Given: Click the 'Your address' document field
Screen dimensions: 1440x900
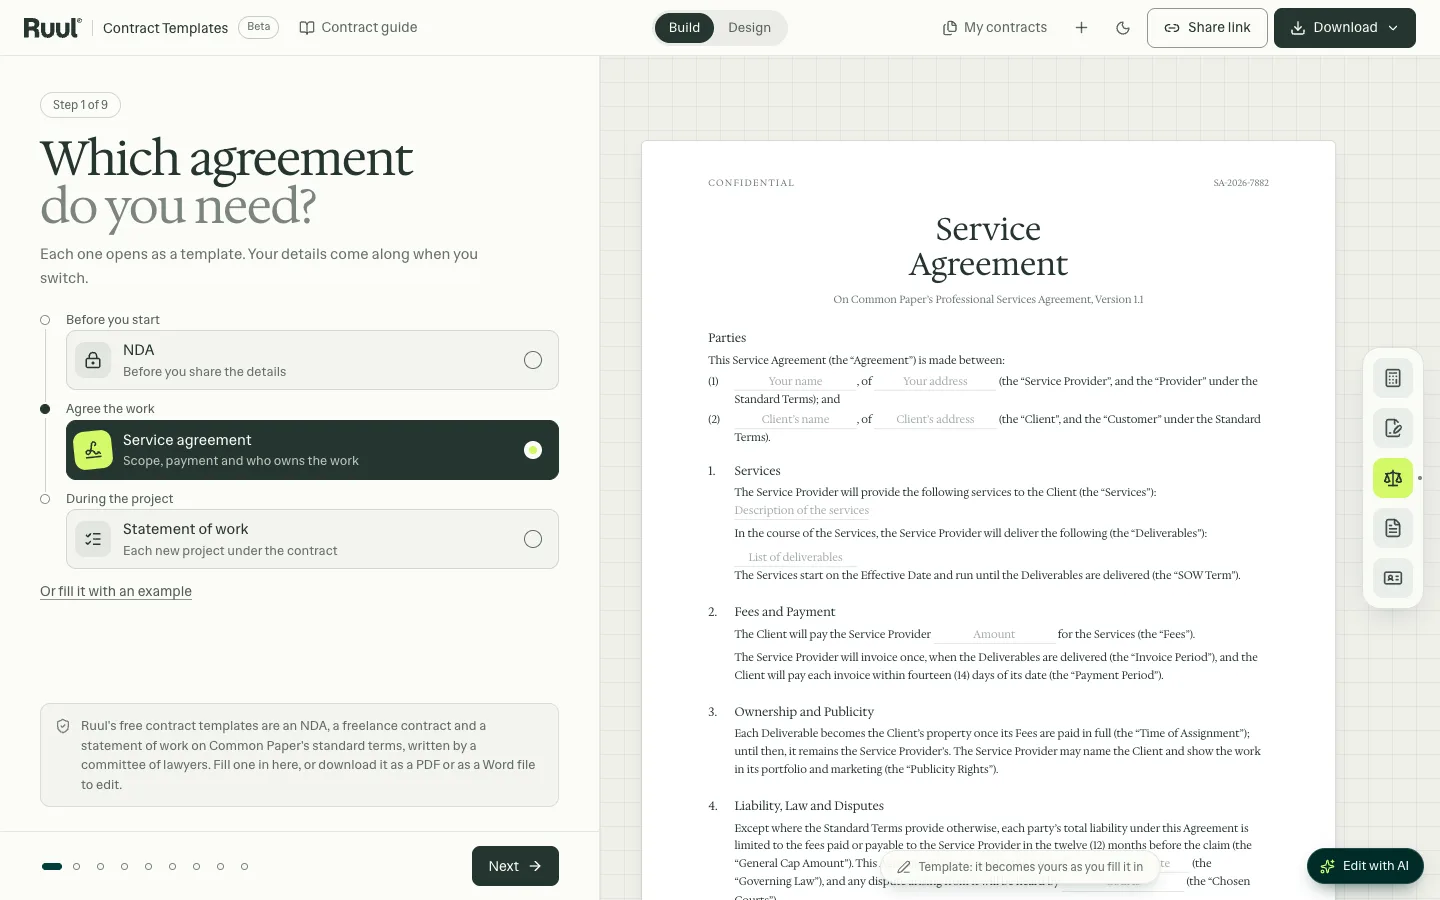Looking at the screenshot, I should tap(935, 381).
